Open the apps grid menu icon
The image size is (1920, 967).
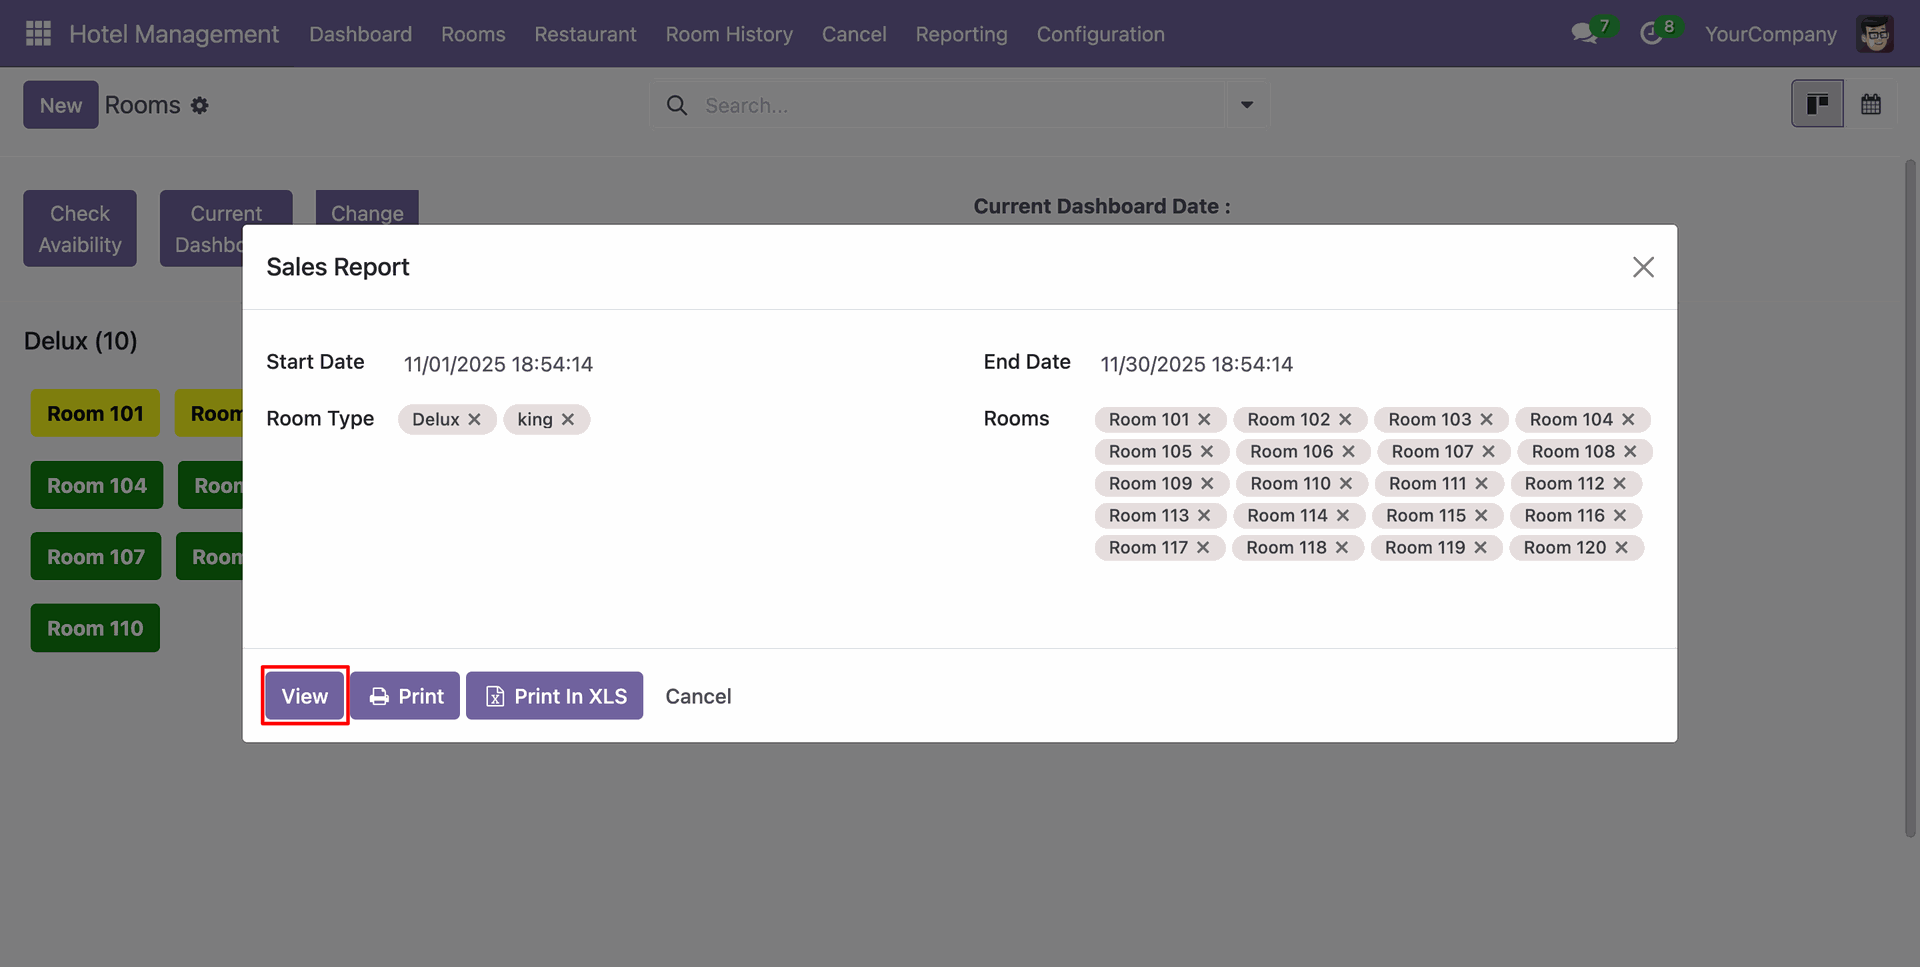point(38,34)
